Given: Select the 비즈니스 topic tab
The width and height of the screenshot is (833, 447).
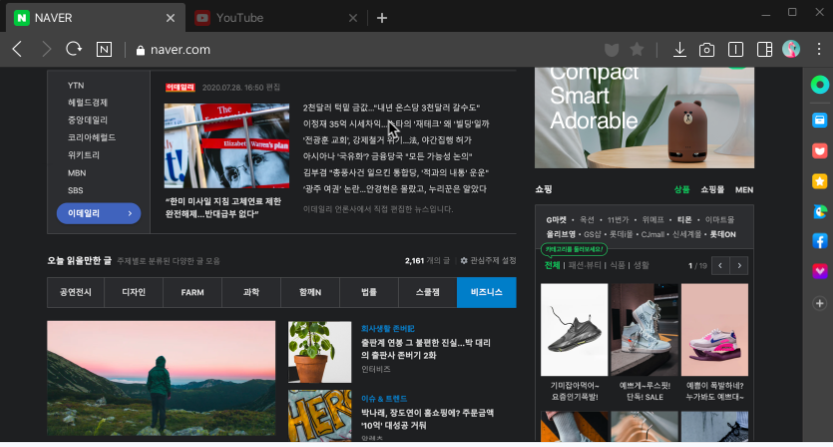Looking at the screenshot, I should tap(487, 292).
